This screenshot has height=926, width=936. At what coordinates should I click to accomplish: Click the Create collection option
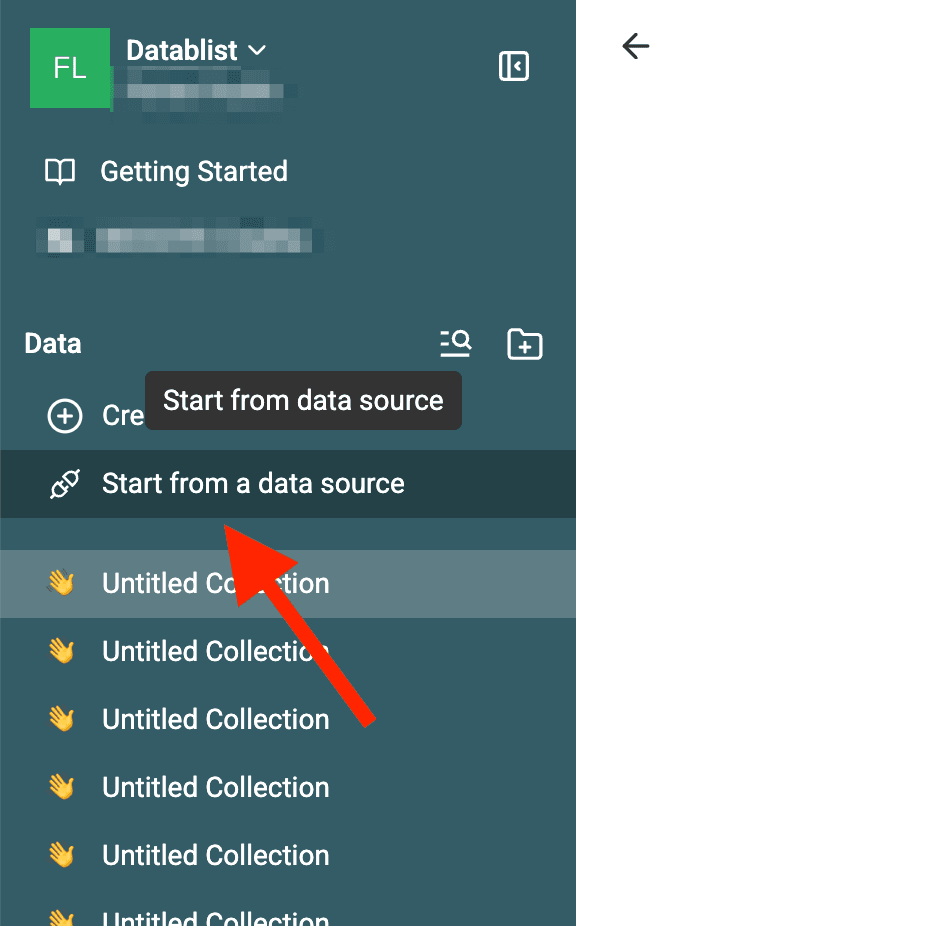[x=120, y=415]
